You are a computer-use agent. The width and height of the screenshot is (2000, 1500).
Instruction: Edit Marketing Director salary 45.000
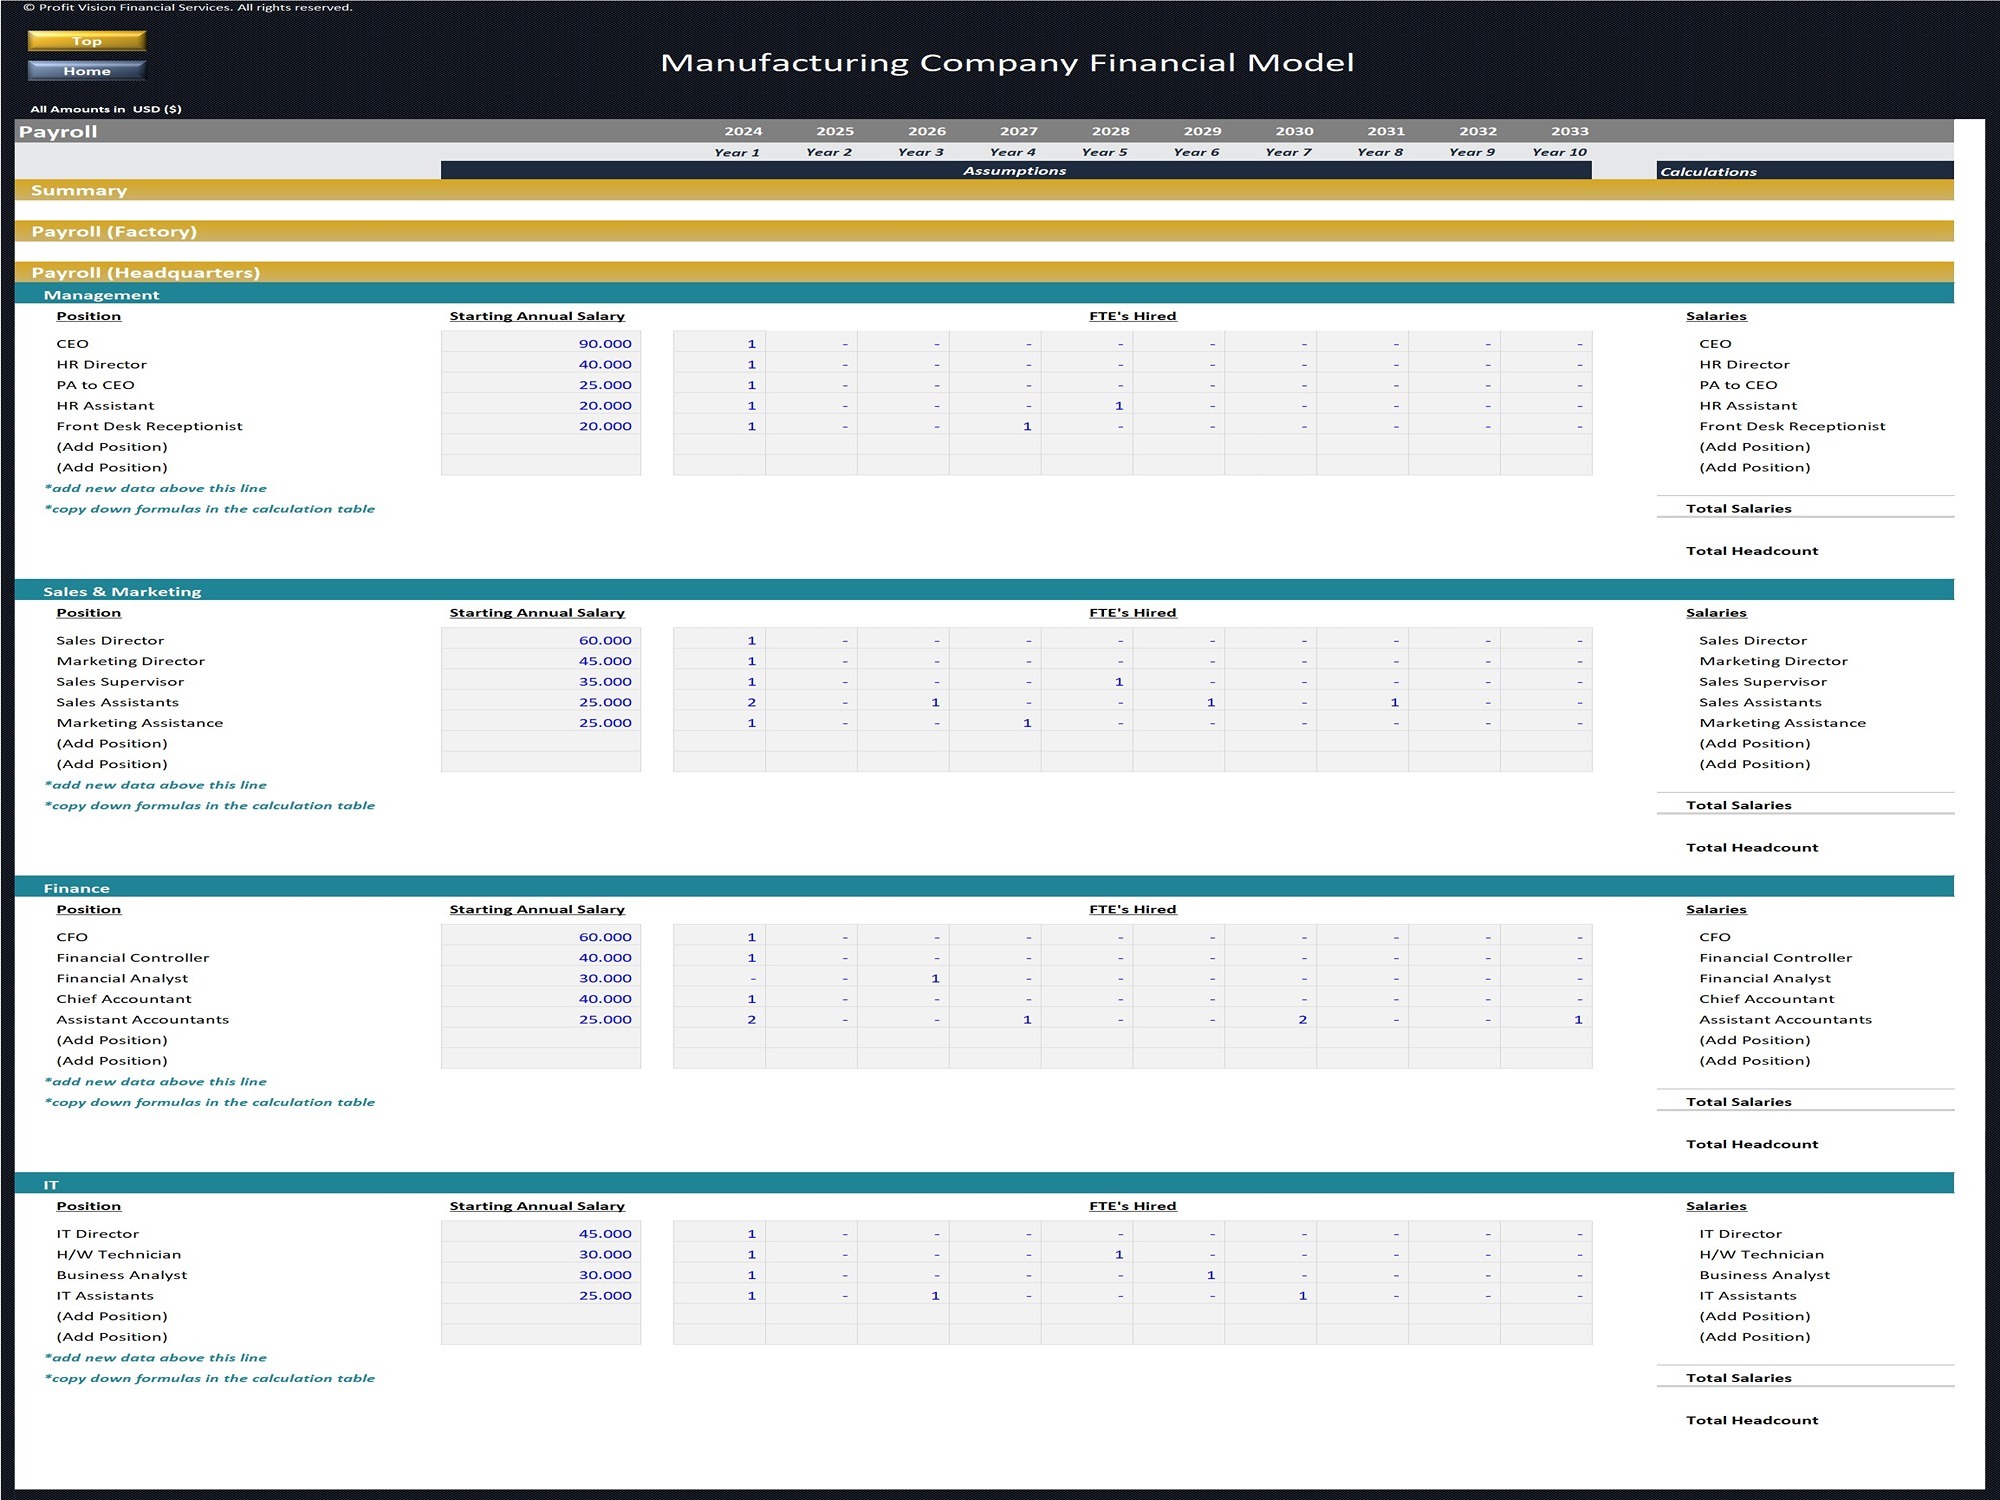[x=541, y=661]
